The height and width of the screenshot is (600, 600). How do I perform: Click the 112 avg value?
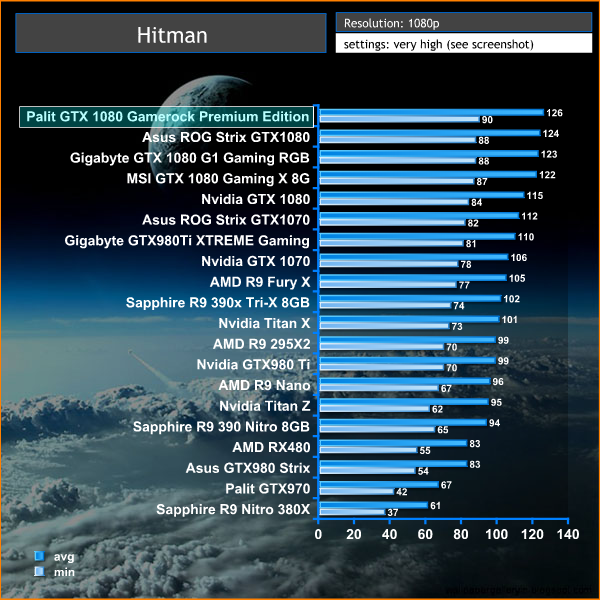click(529, 216)
